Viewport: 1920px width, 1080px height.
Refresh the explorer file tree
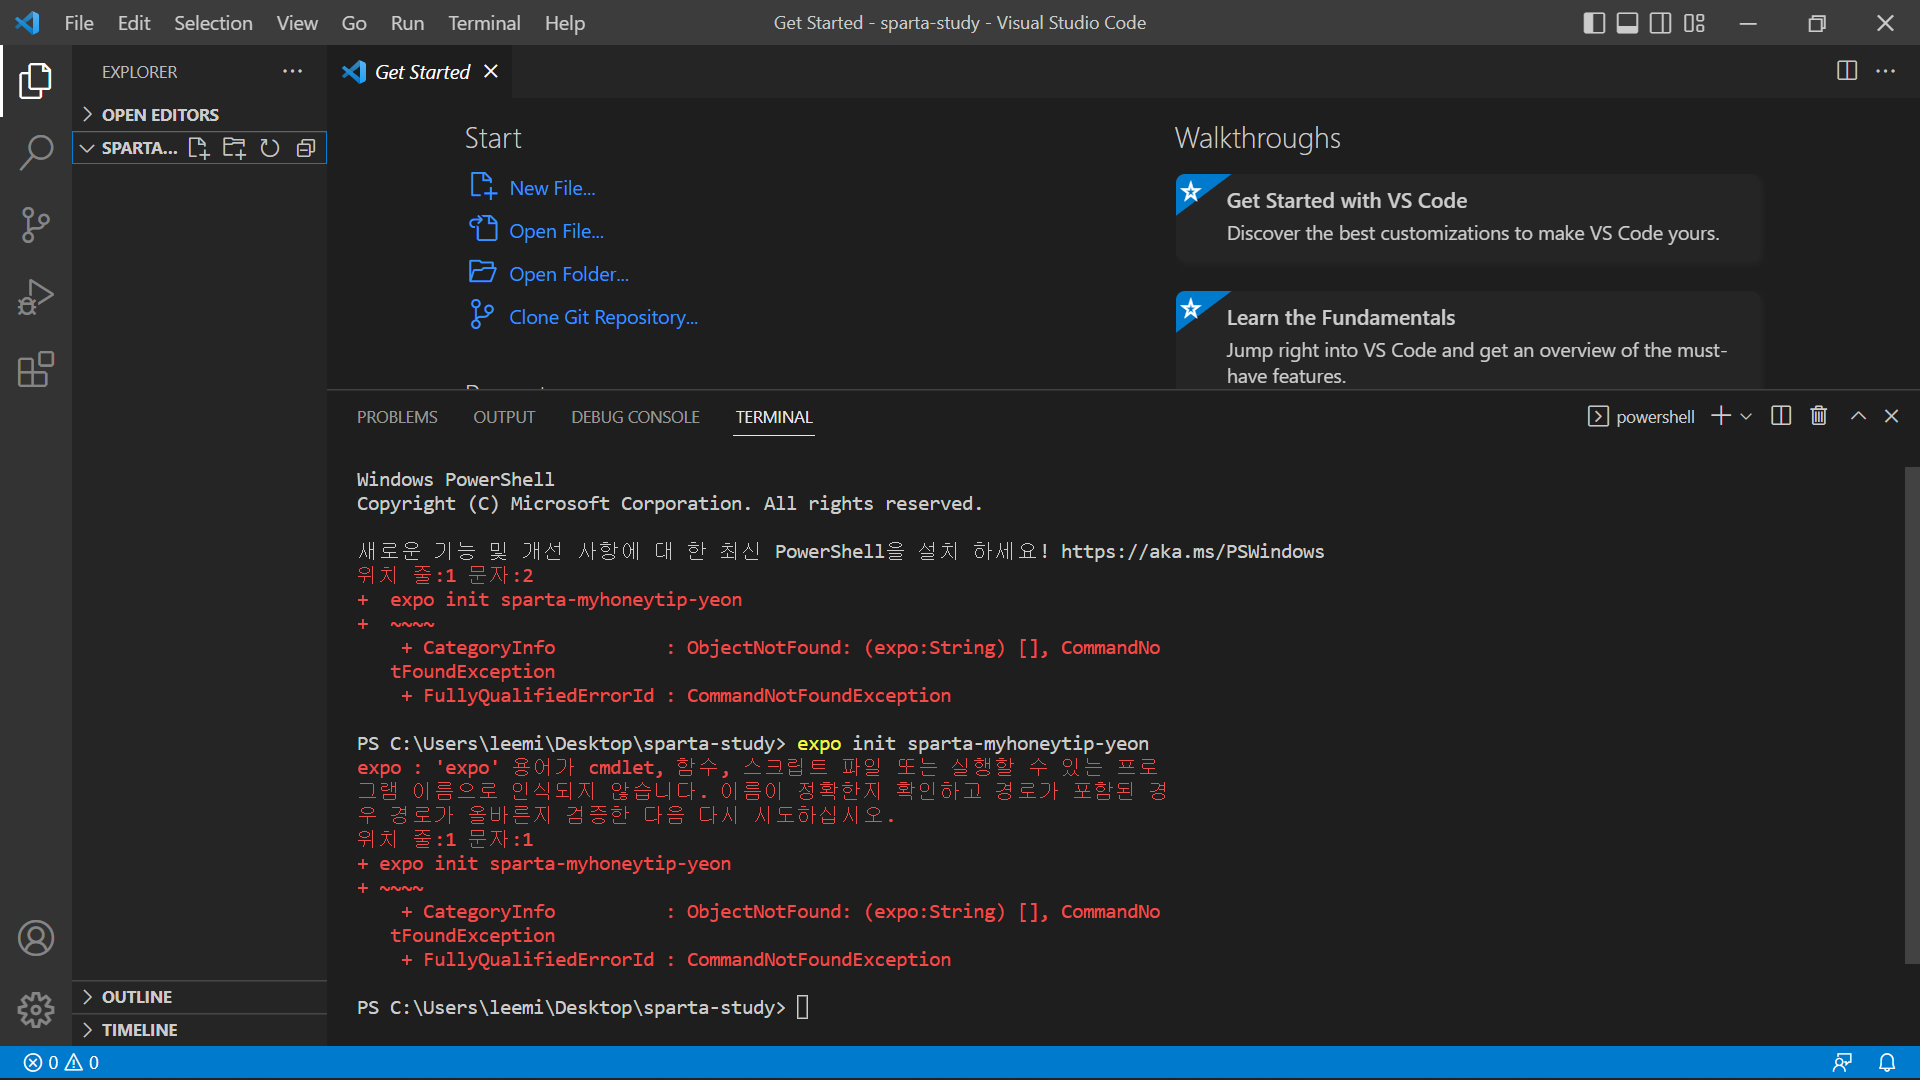tap(270, 148)
